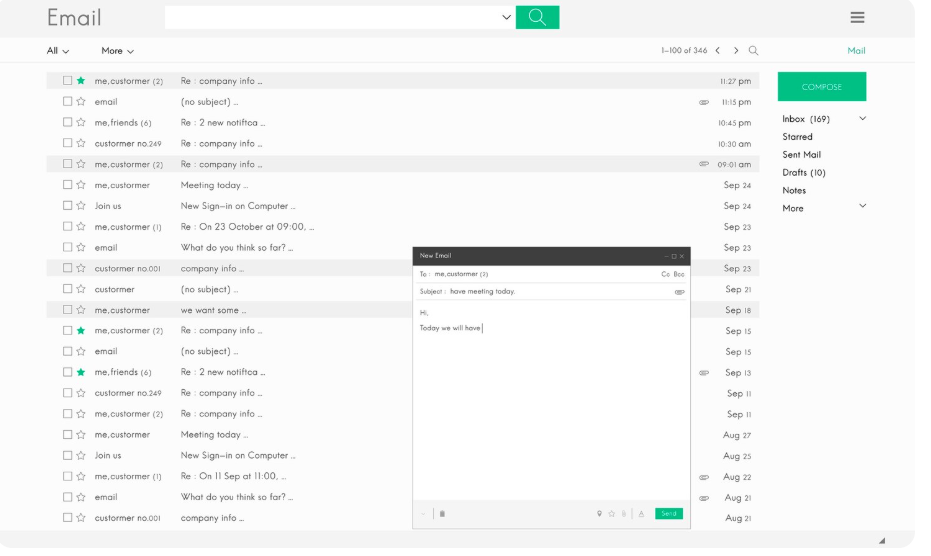931x556 pixels.
Task: Go to the next page of emails
Action: click(736, 51)
